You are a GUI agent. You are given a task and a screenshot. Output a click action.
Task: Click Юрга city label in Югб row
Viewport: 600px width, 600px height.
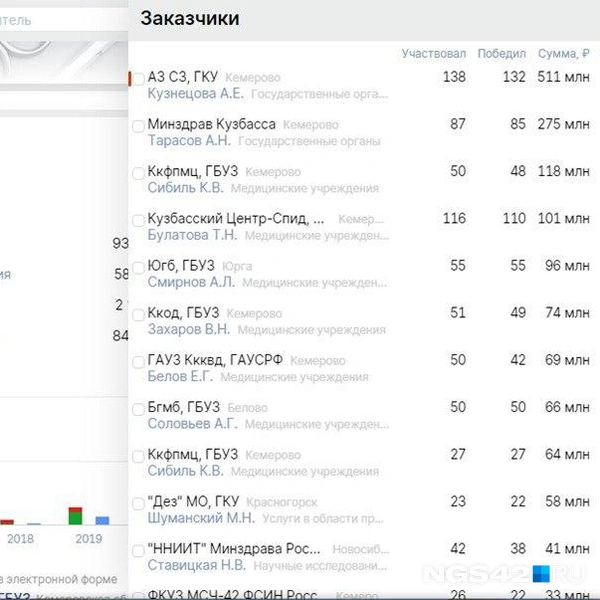click(x=237, y=266)
